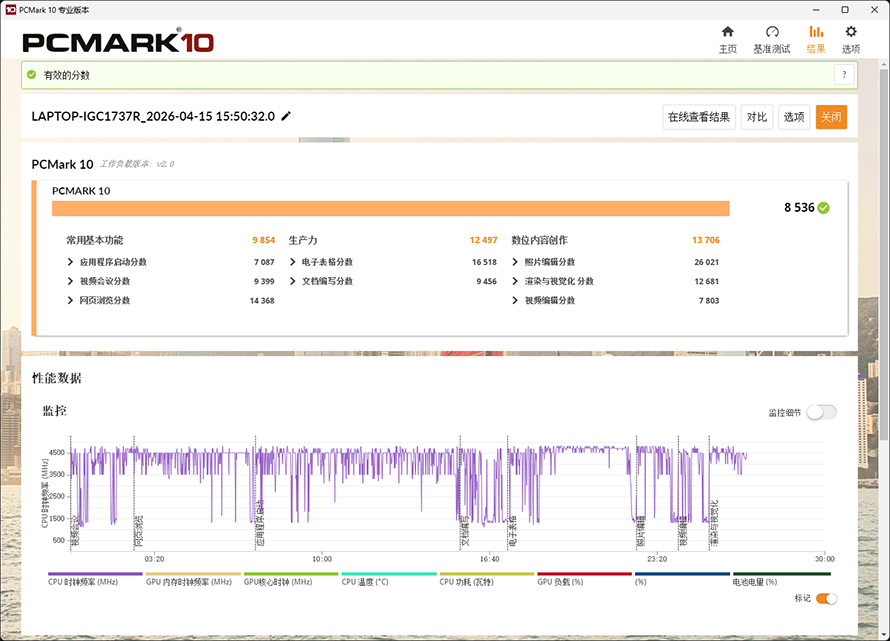Open 选项 gear icon in top navigation

coord(851,32)
